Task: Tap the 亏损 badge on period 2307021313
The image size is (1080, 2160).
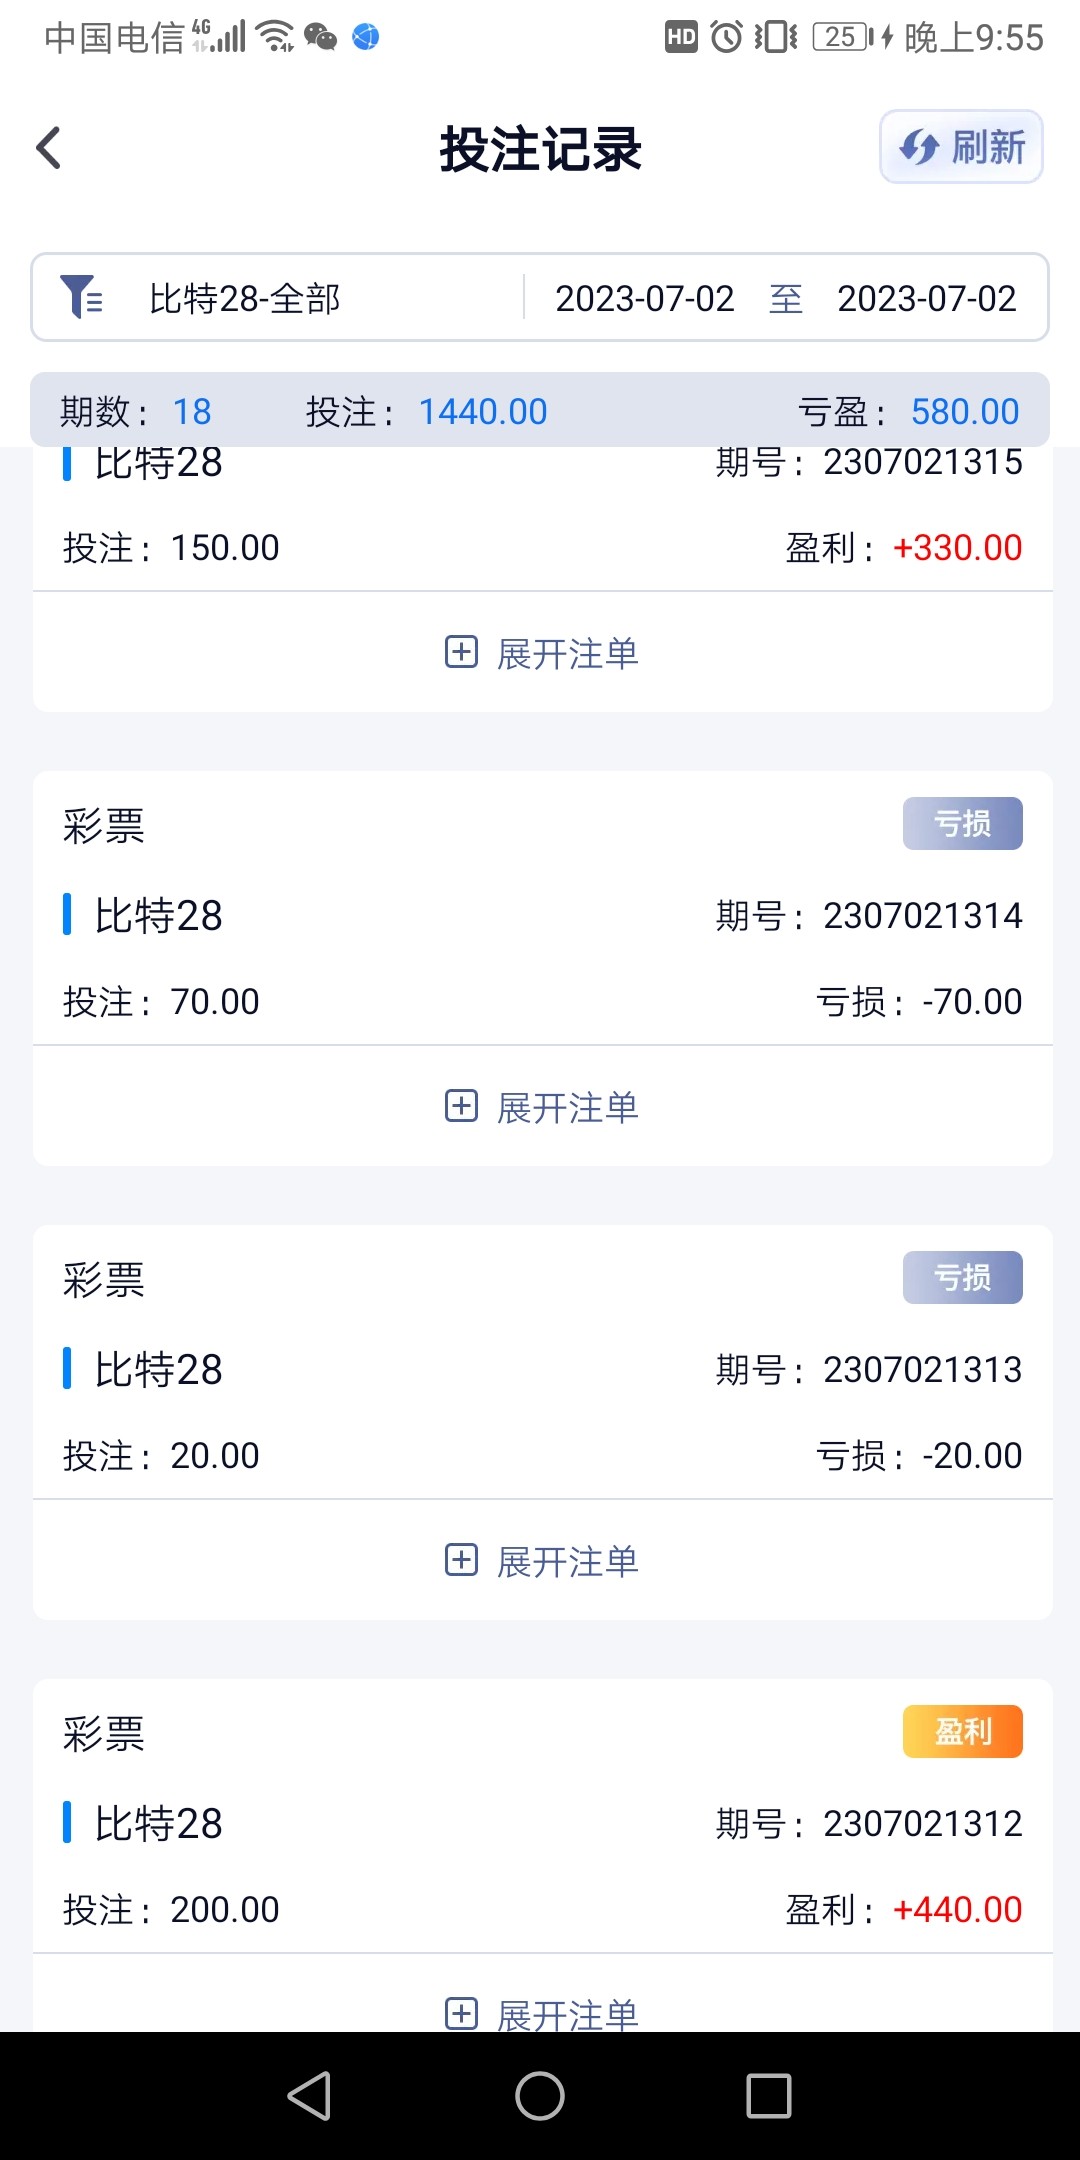Action: pyautogui.click(x=962, y=1278)
